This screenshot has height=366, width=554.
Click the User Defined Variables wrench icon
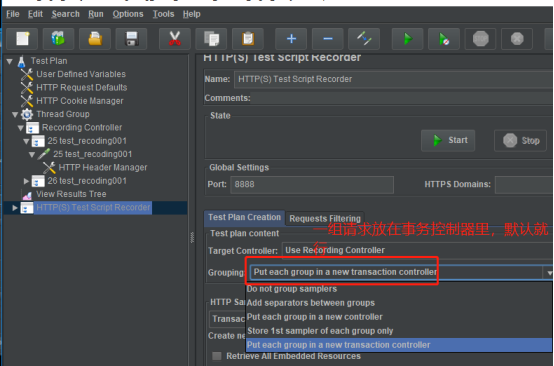27,75
